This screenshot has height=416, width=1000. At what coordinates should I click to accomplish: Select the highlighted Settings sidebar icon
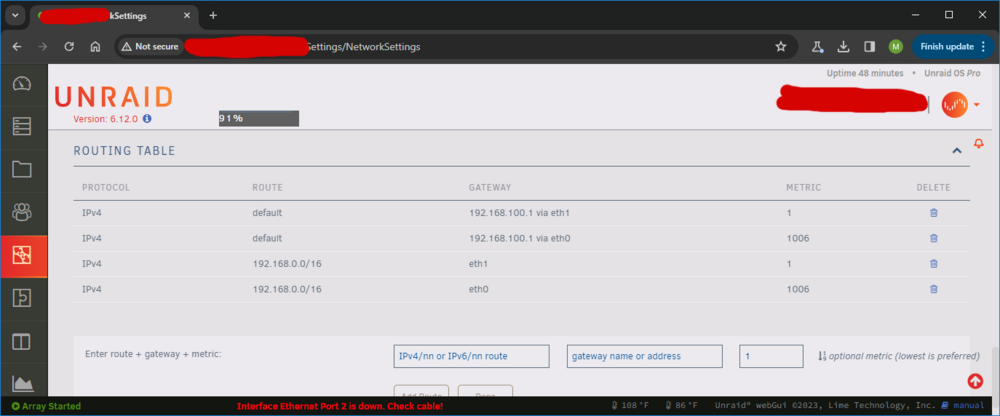pyautogui.click(x=22, y=255)
